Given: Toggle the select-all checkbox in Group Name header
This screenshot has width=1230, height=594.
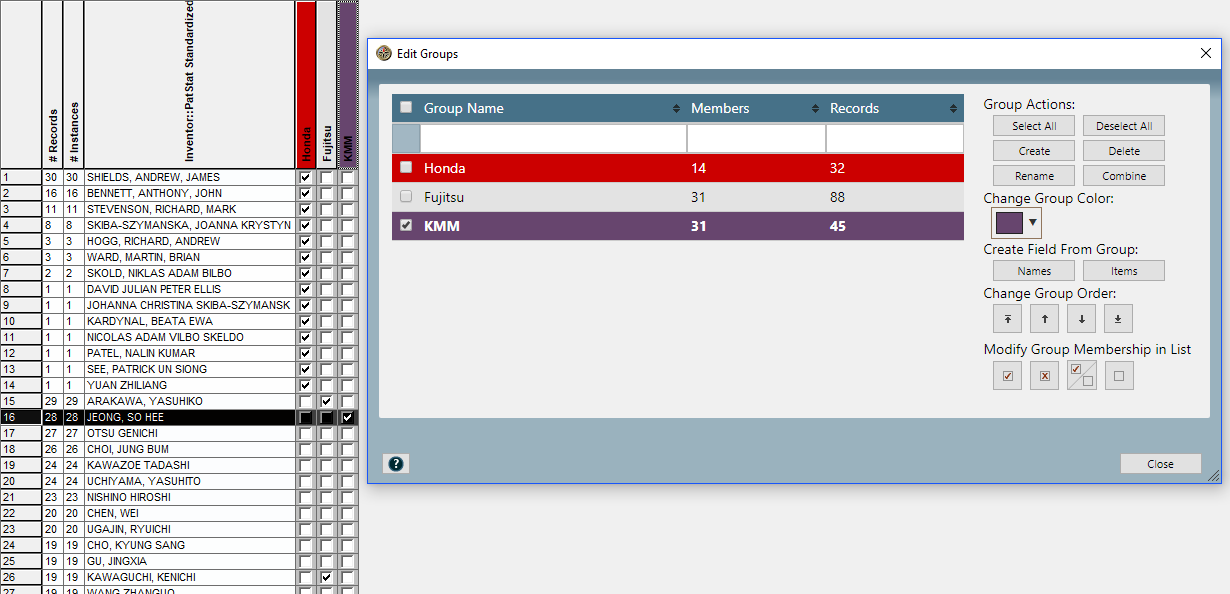Looking at the screenshot, I should pos(406,108).
